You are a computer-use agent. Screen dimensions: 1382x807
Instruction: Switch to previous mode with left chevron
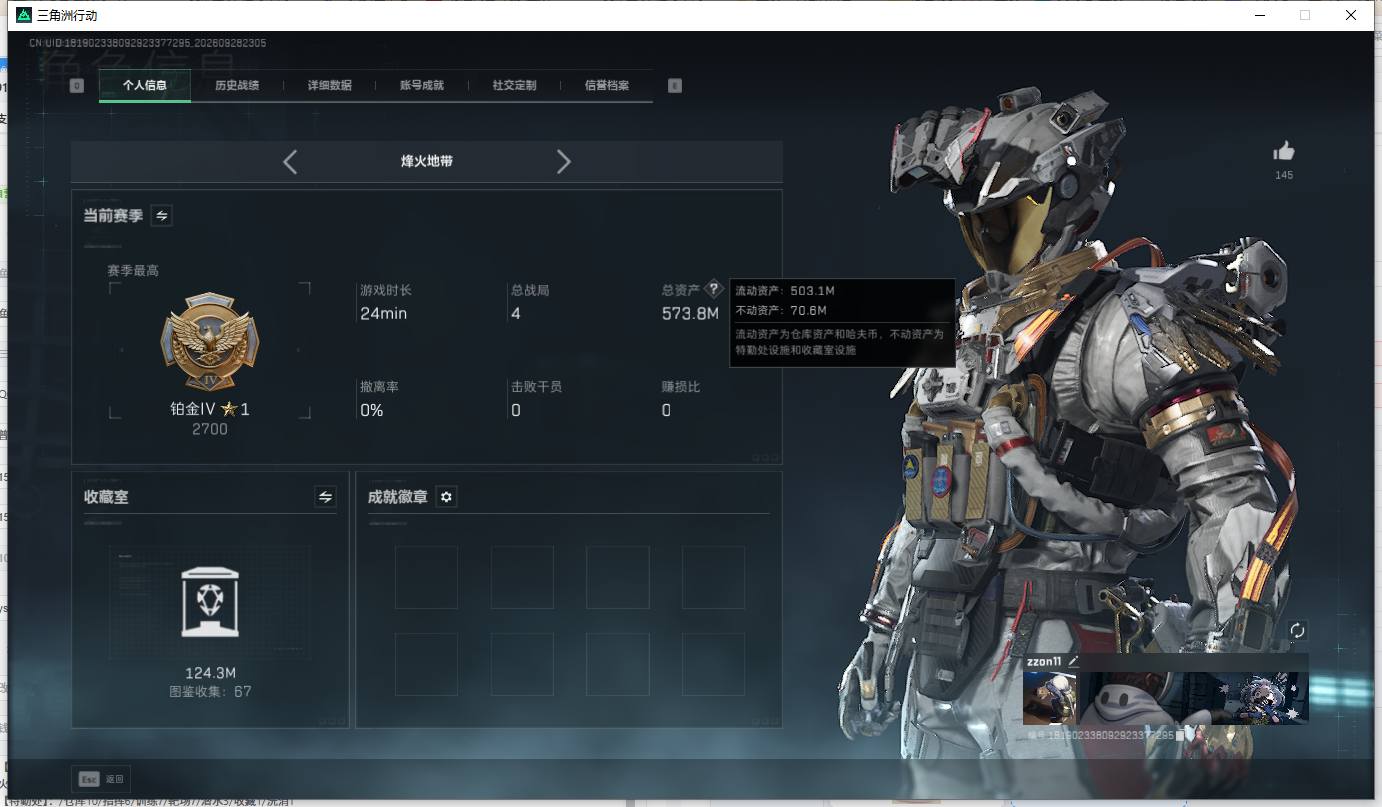coord(290,161)
